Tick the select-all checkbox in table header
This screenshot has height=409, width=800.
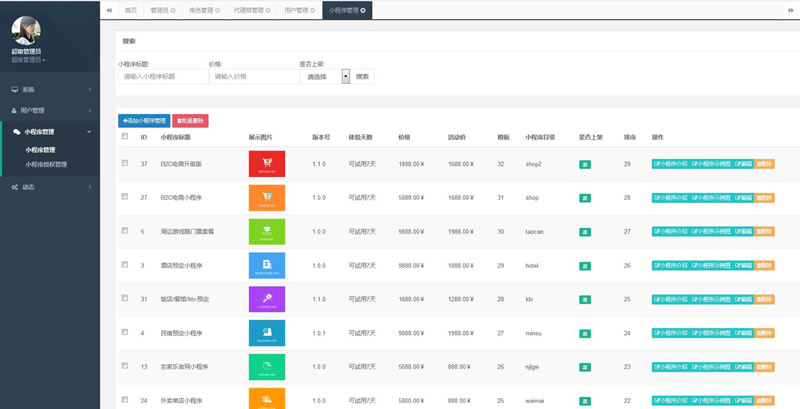coord(125,136)
